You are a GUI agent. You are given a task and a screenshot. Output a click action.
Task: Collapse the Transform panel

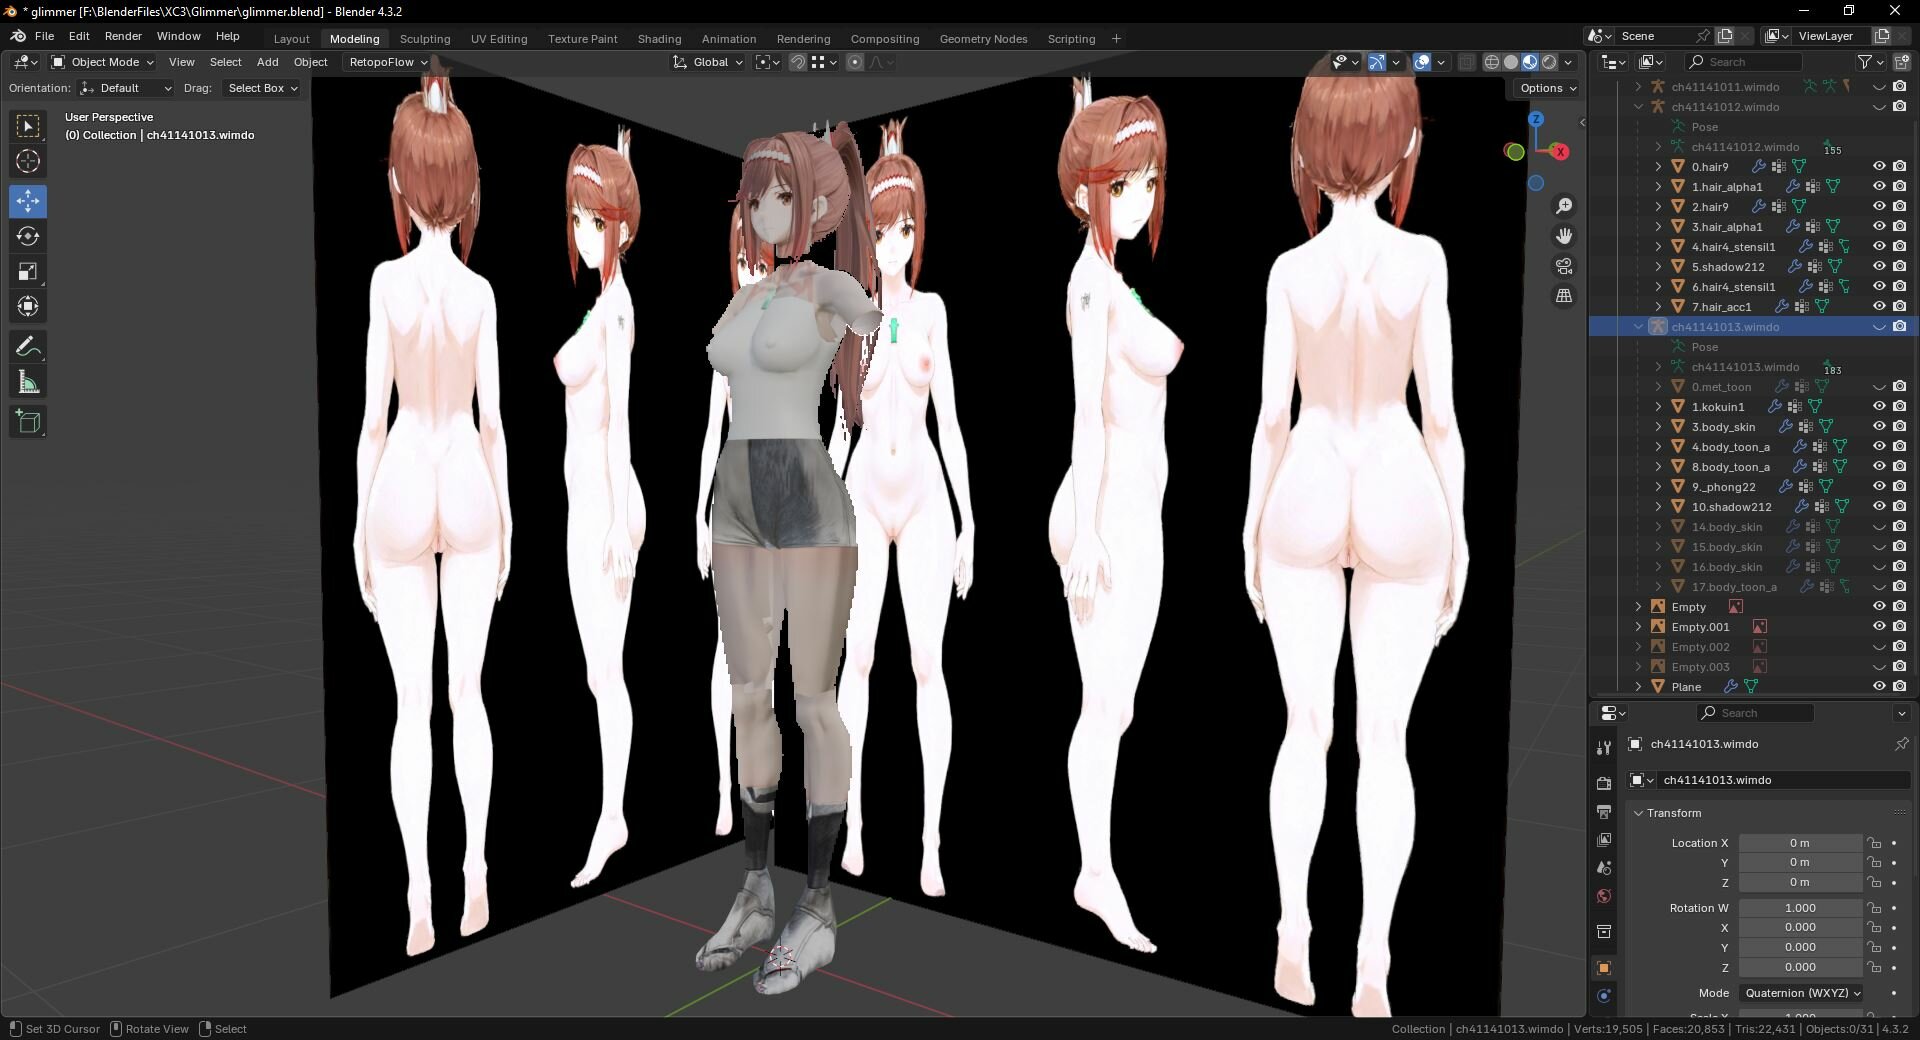(x=1638, y=813)
